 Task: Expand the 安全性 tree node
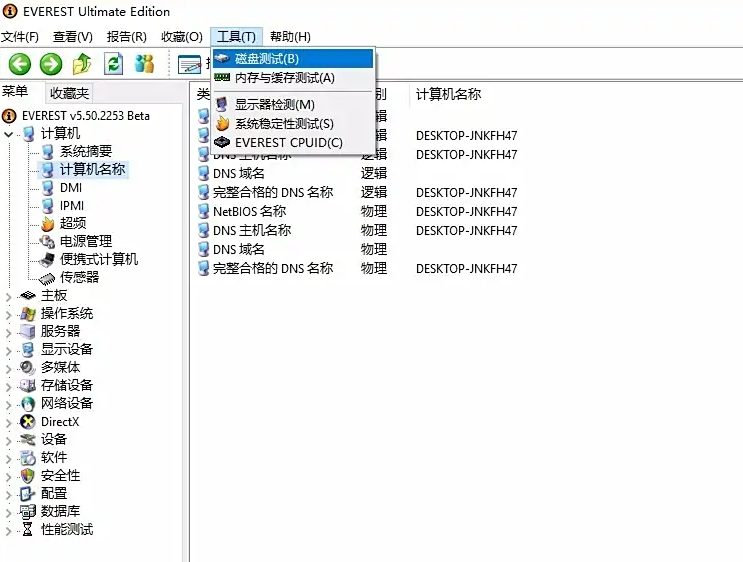(x=8, y=477)
